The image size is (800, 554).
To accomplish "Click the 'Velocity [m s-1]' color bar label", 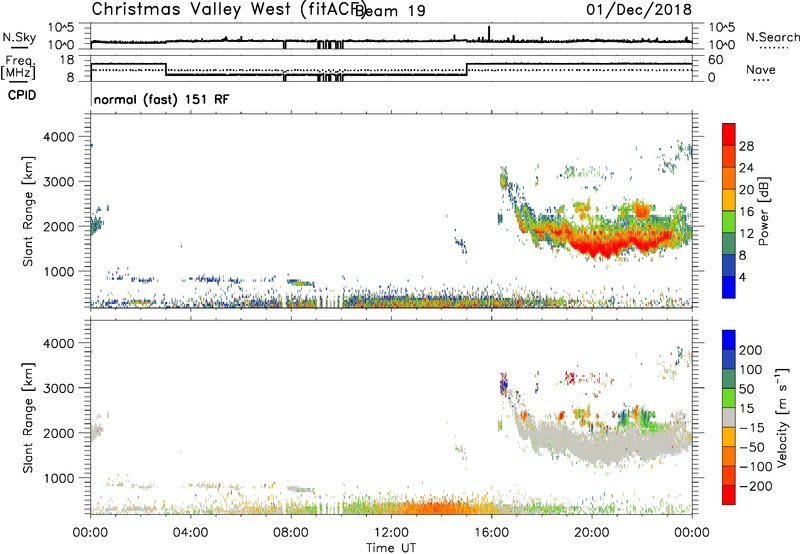I will click(782, 417).
